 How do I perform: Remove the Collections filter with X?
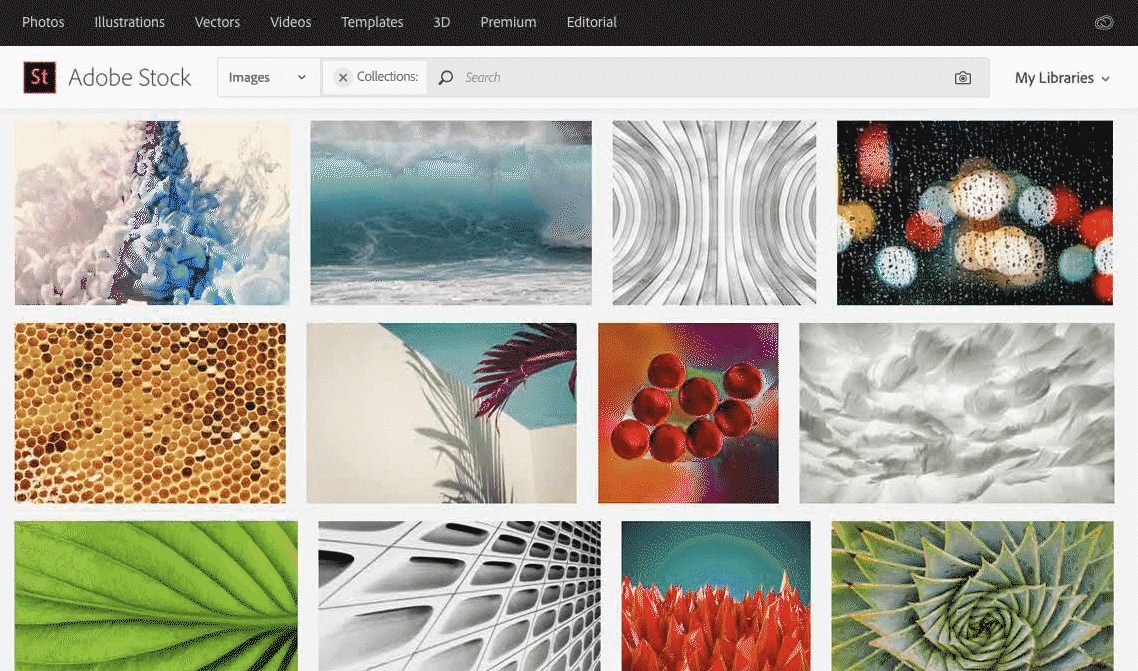343,77
